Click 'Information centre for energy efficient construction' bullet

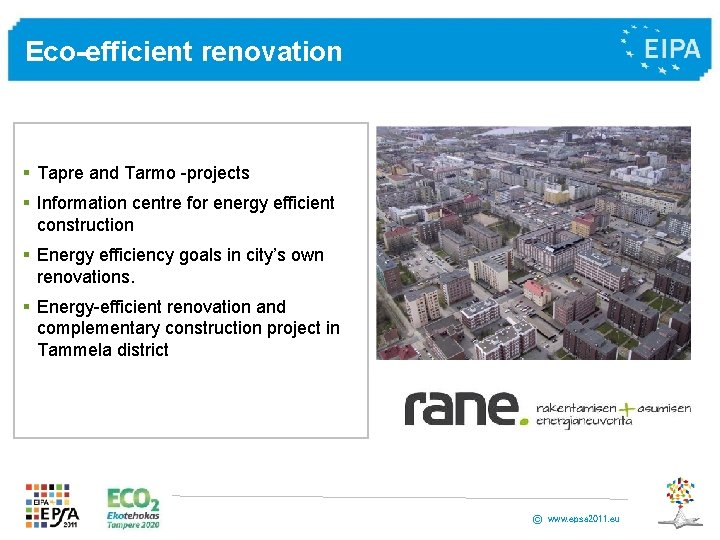(x=186, y=214)
